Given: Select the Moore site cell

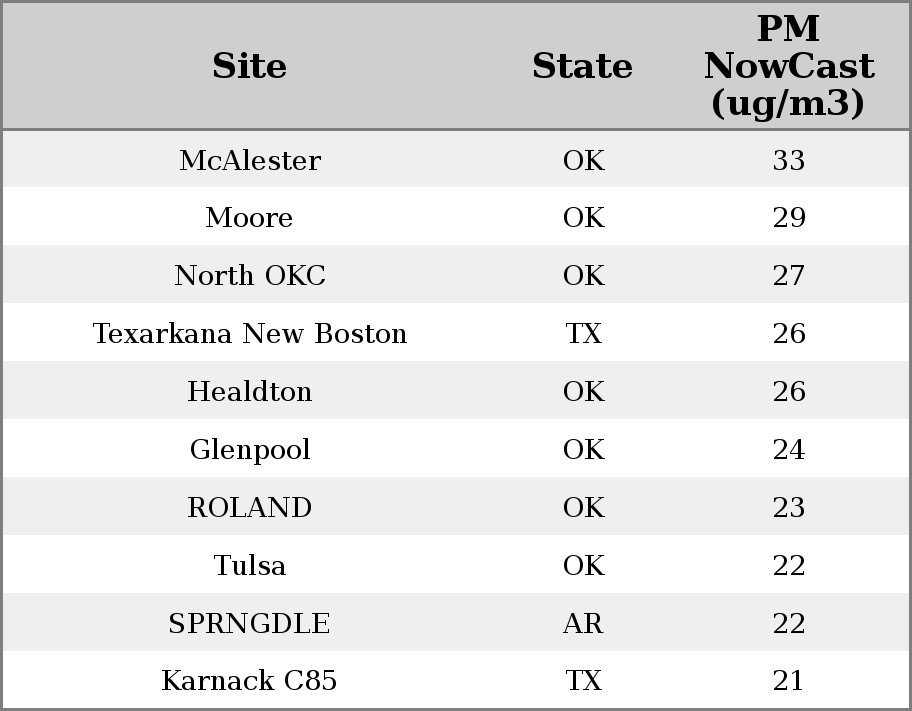Looking at the screenshot, I should click(x=249, y=218).
